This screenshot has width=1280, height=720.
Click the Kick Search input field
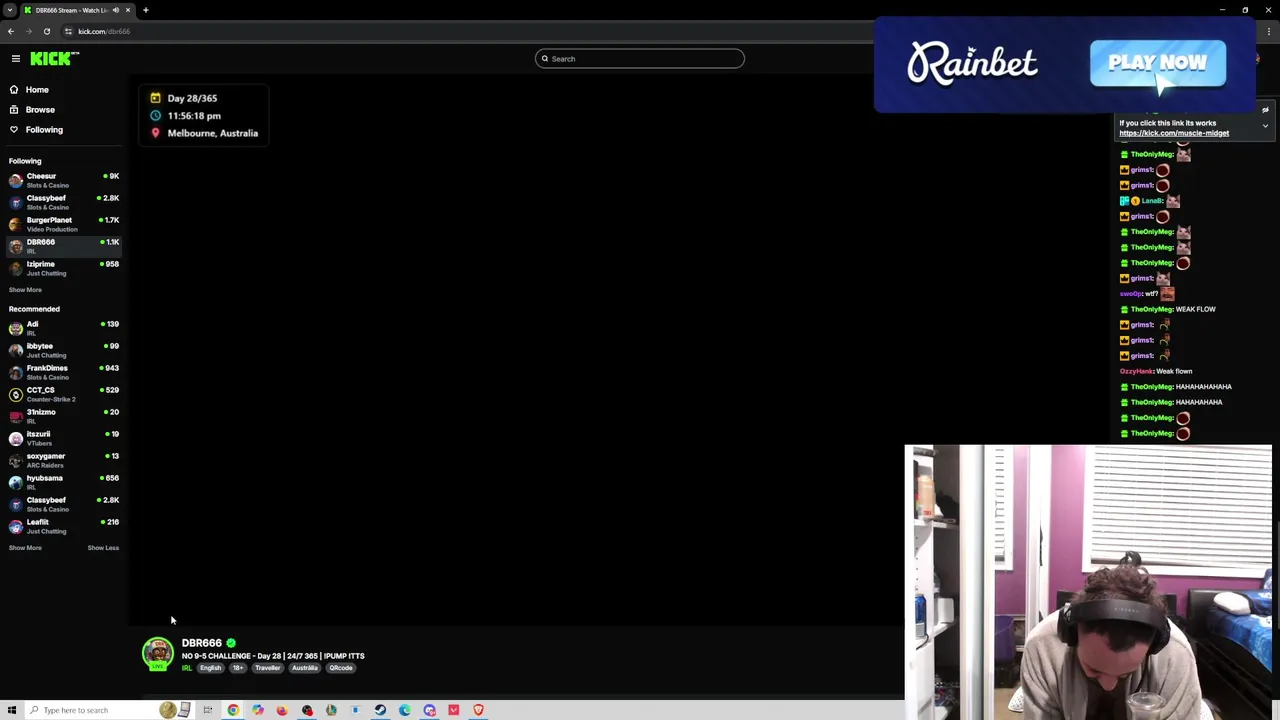[x=640, y=59]
